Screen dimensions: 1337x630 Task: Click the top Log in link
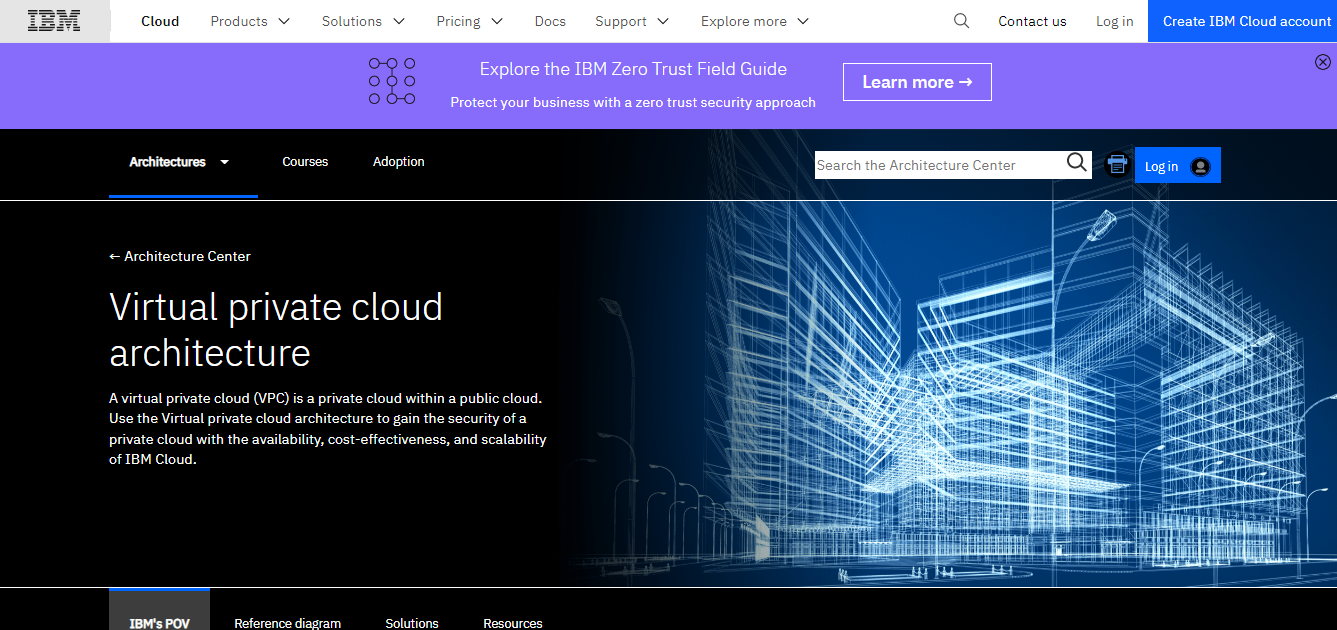click(1114, 21)
